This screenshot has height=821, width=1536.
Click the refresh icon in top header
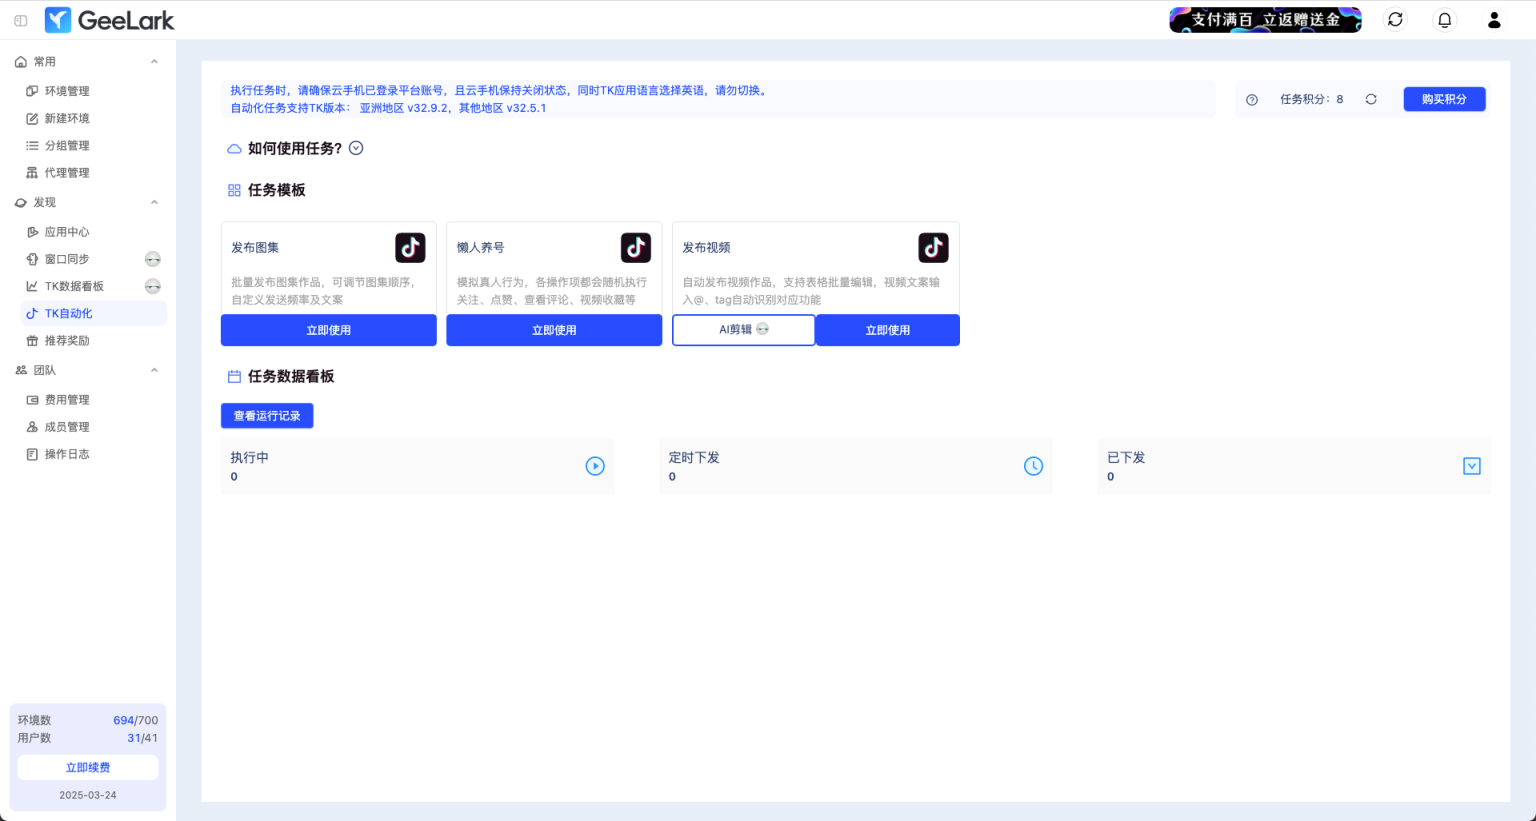pyautogui.click(x=1395, y=20)
